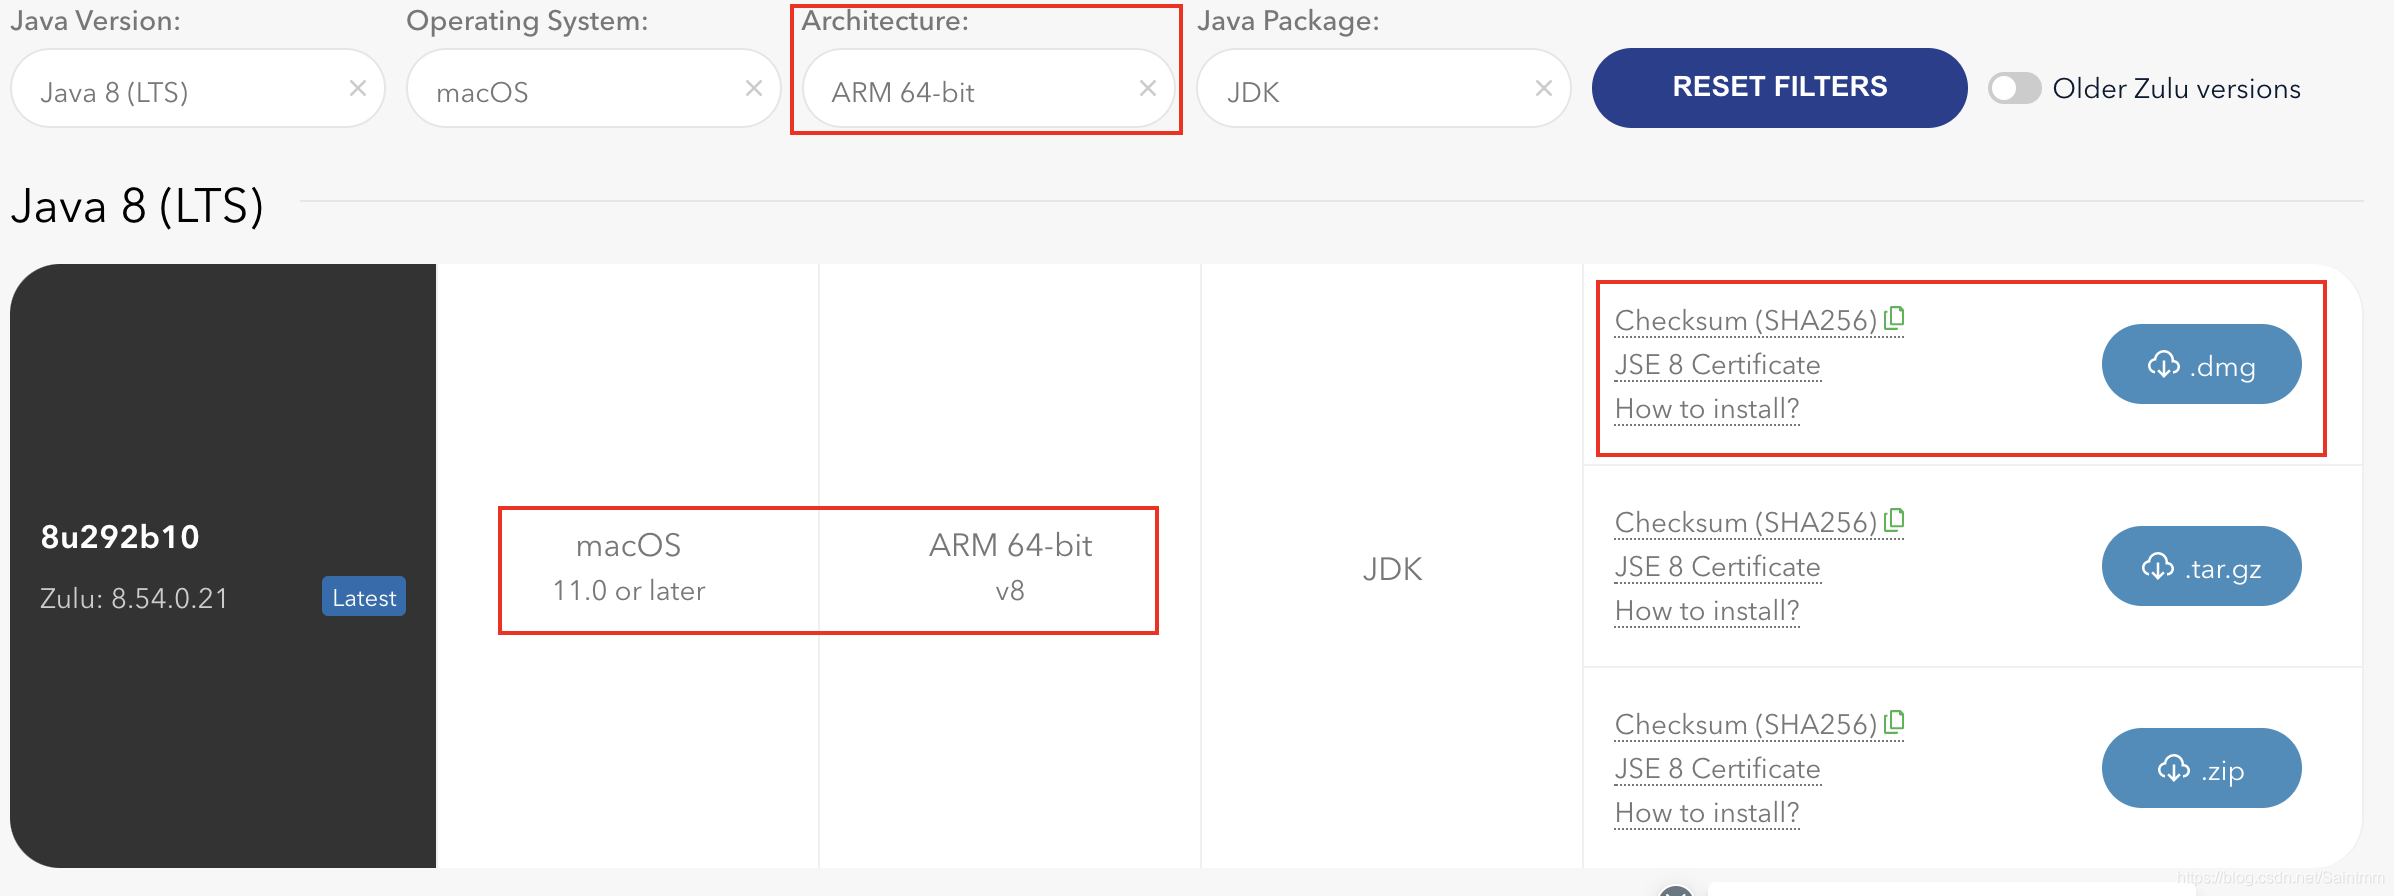
Task: Open the JSE 8 Certificate link
Action: pyautogui.click(x=1717, y=364)
